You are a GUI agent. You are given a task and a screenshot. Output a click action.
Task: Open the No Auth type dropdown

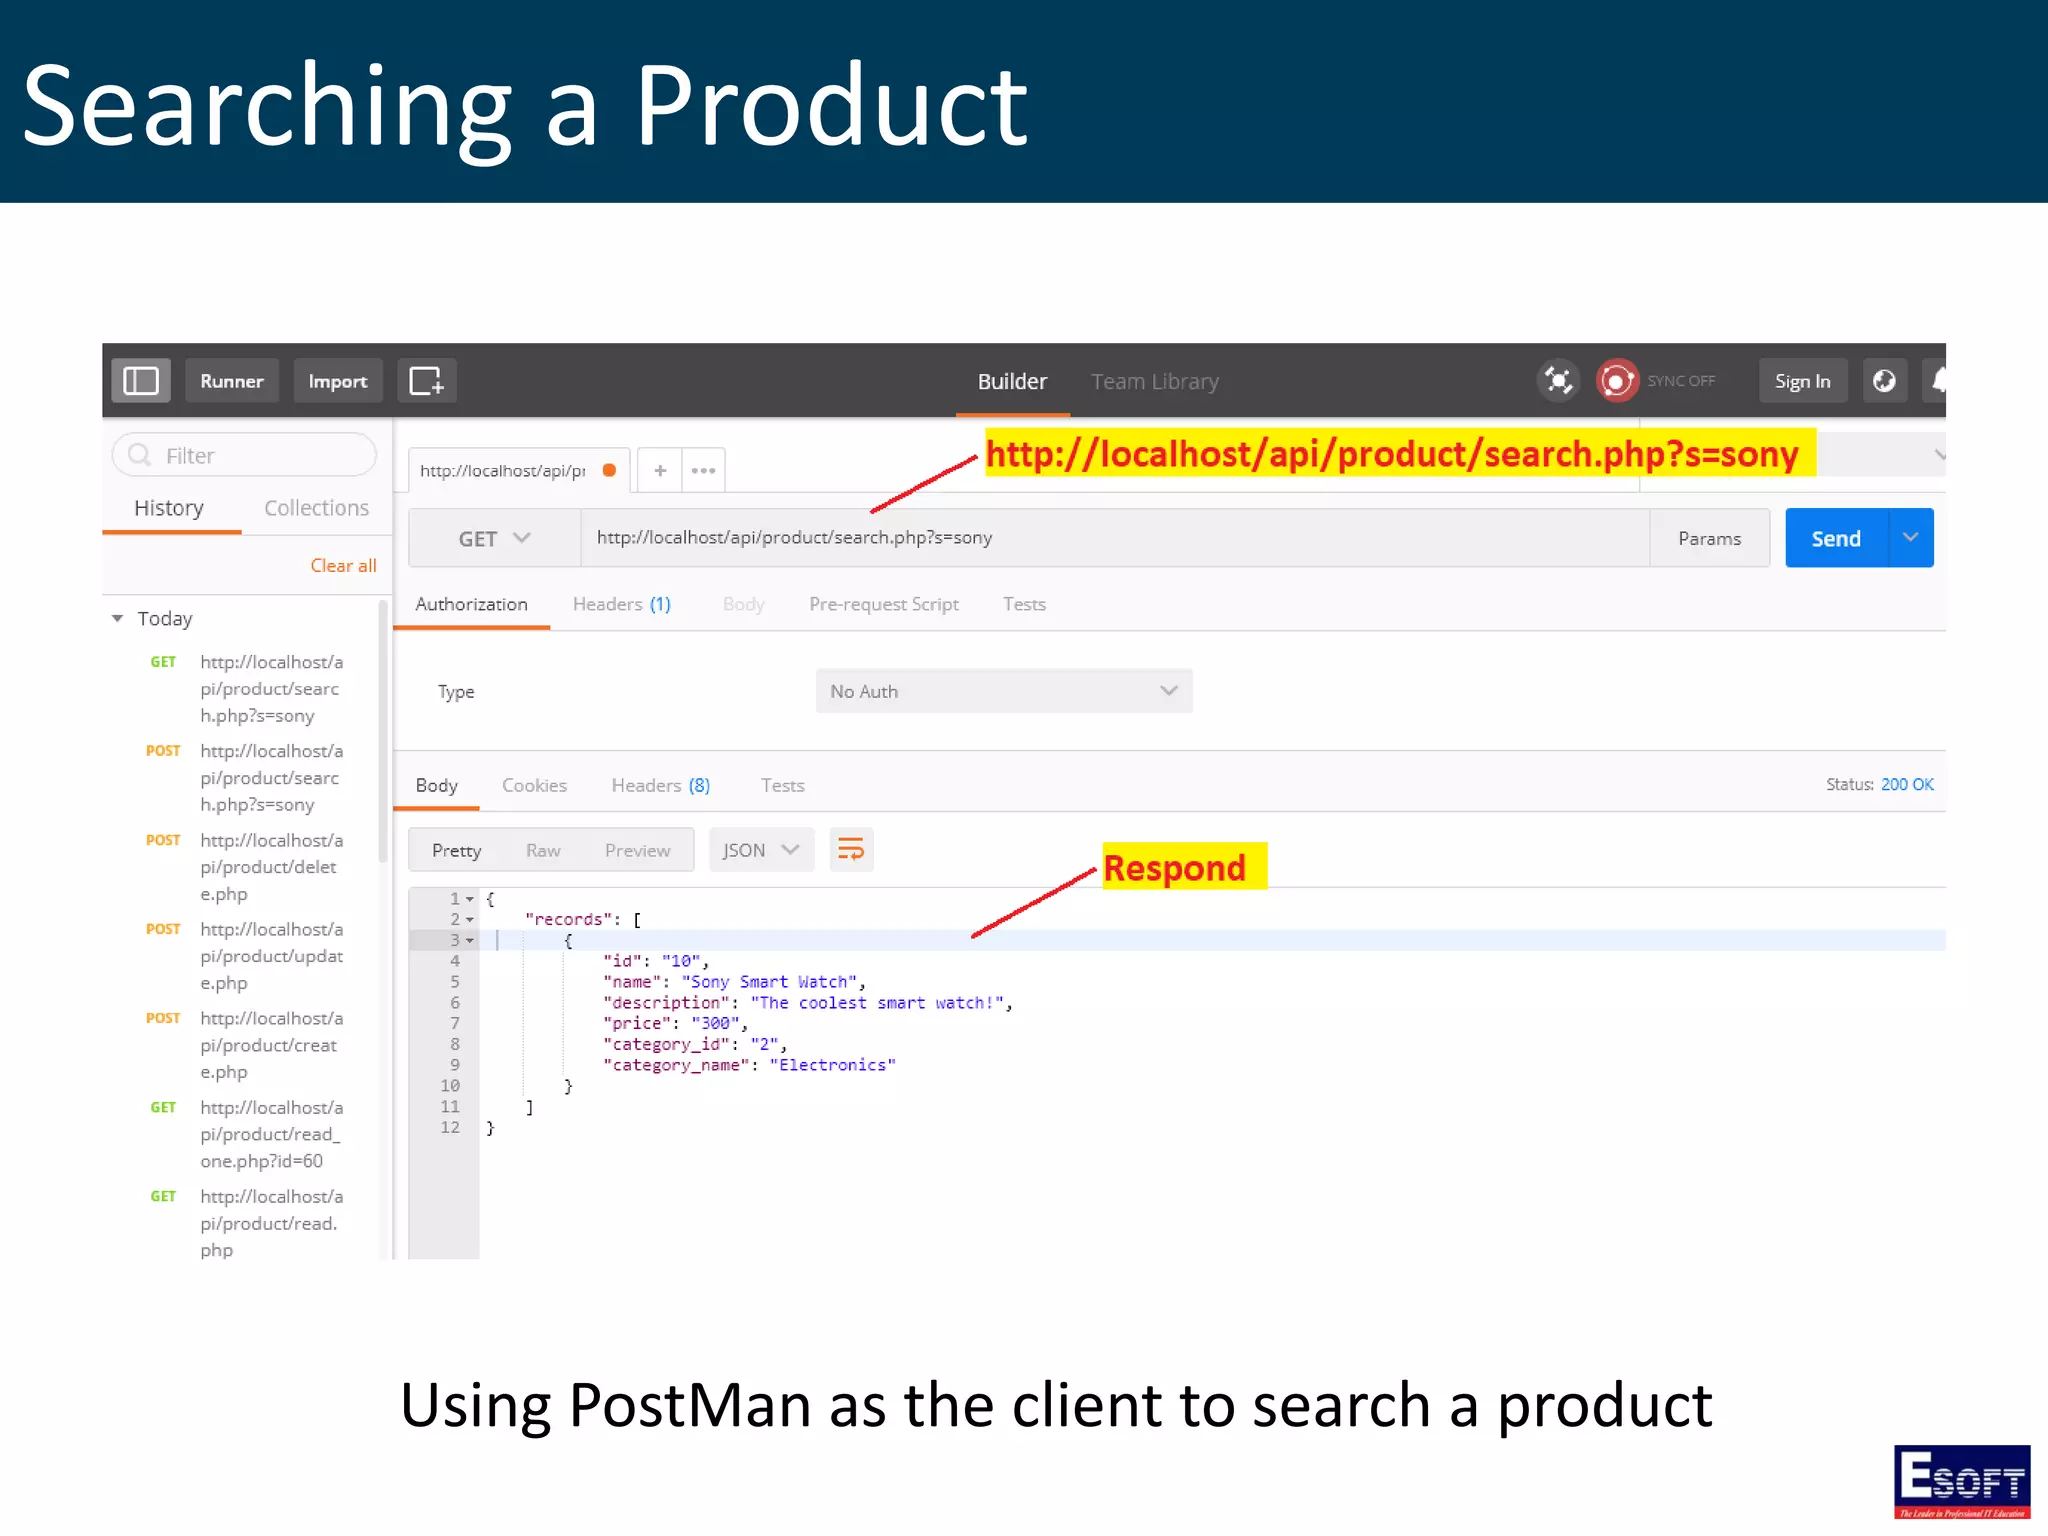click(x=1004, y=691)
